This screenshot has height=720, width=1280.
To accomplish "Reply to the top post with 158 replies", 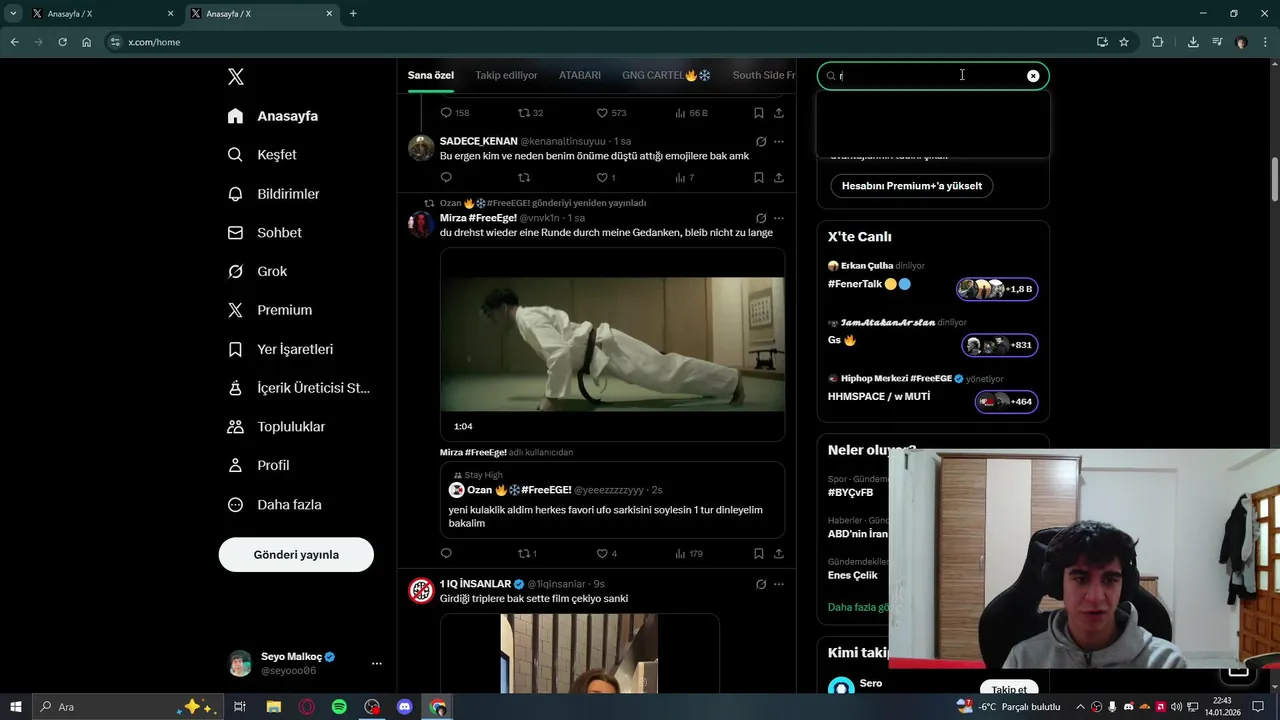I will click(x=455, y=113).
